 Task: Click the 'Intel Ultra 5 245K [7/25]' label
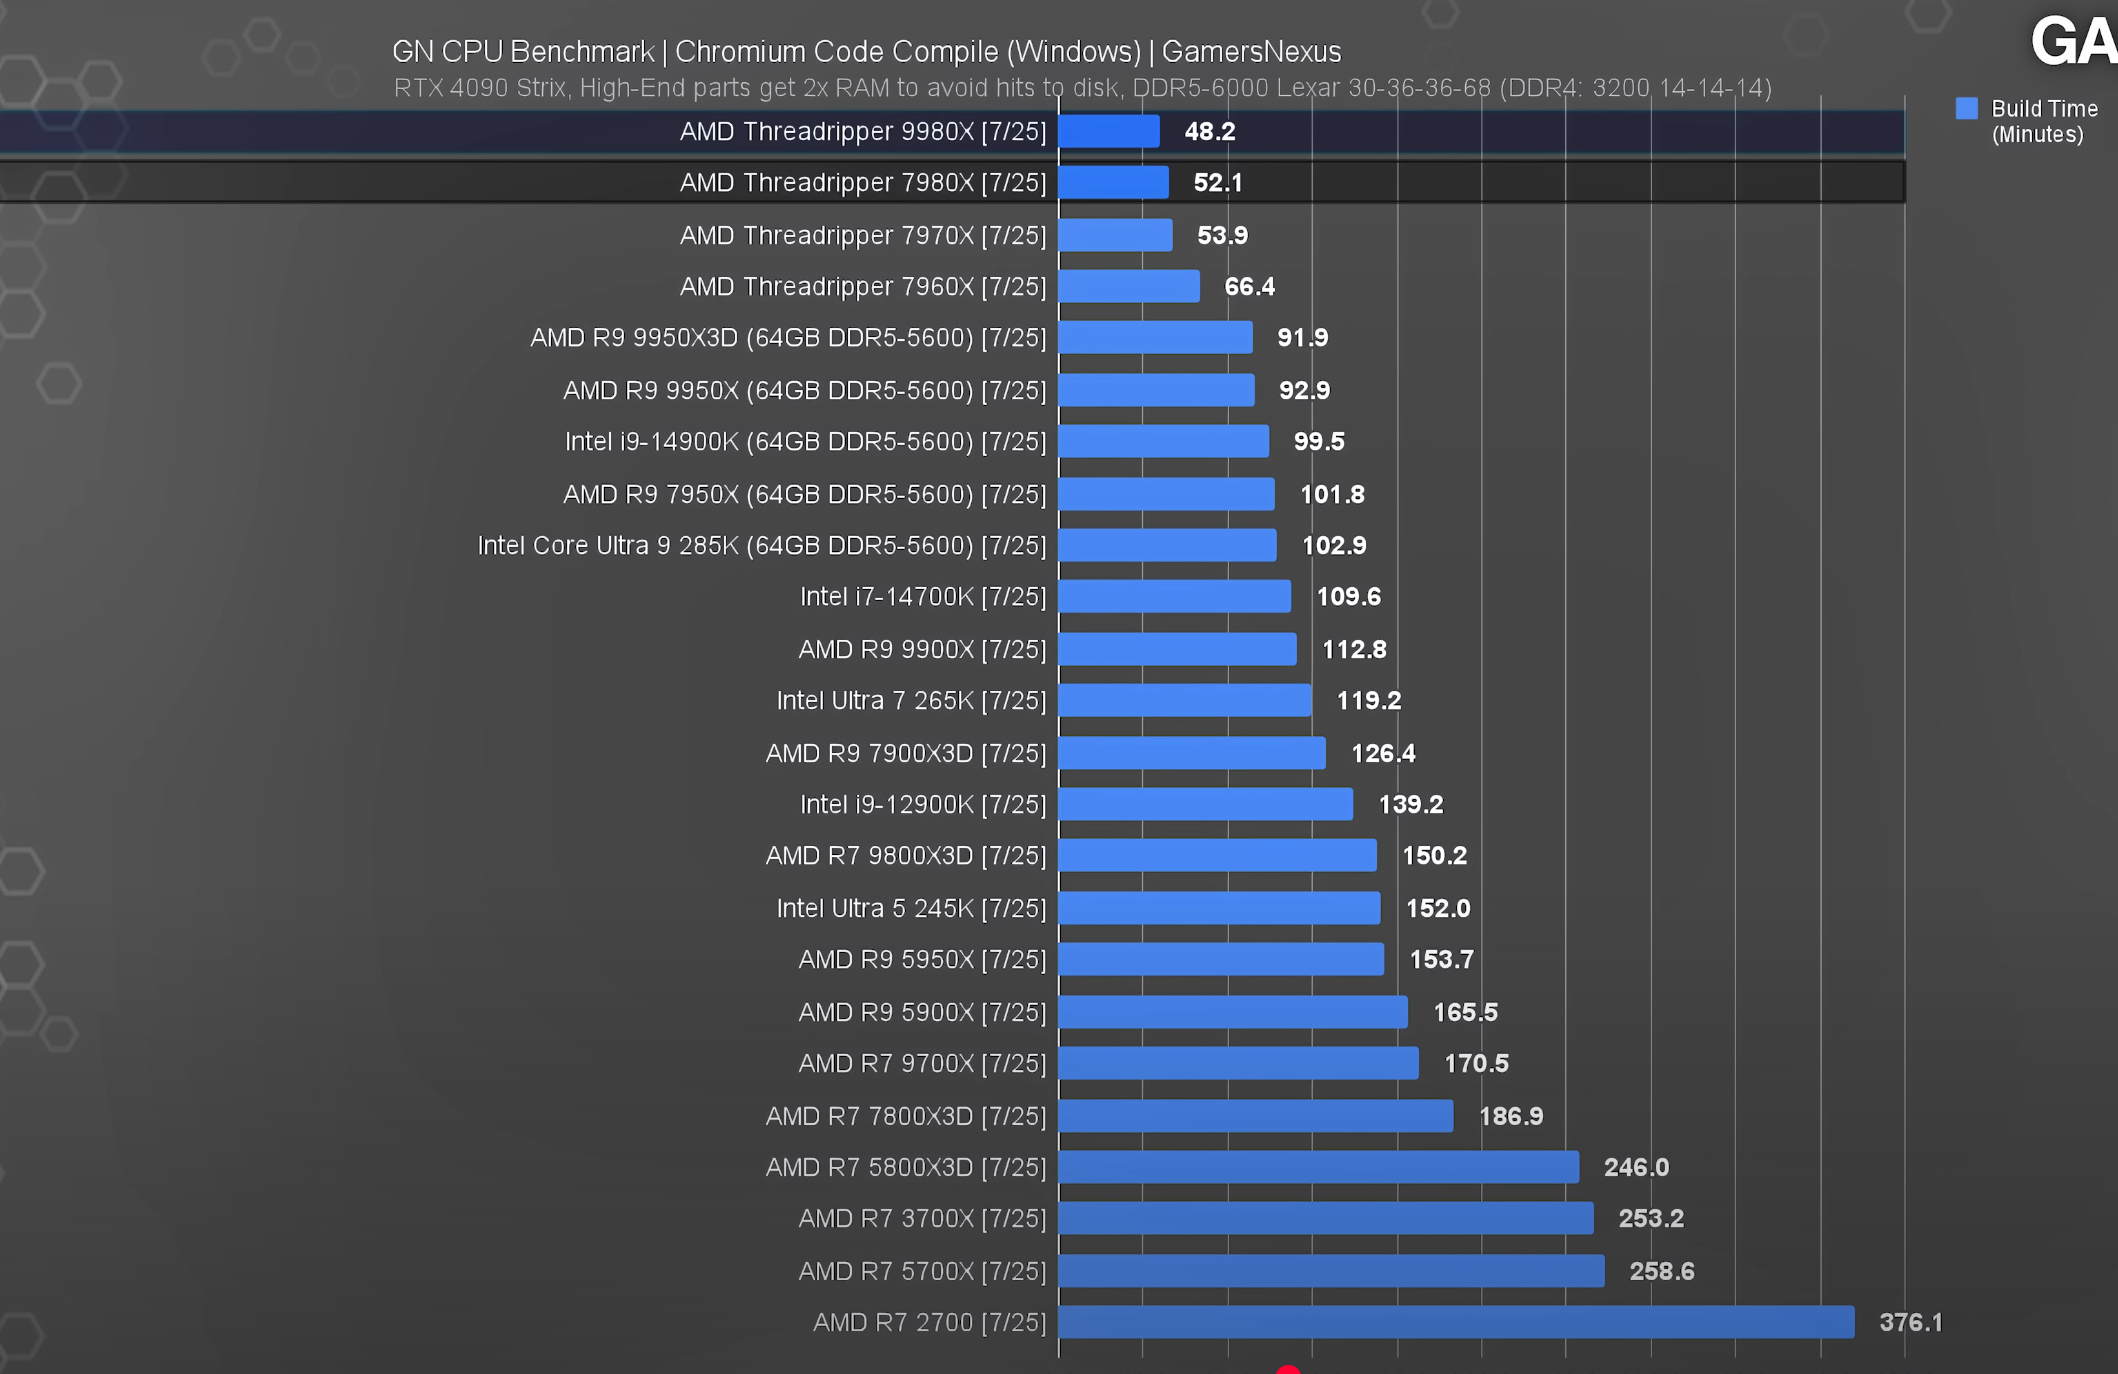(x=911, y=908)
